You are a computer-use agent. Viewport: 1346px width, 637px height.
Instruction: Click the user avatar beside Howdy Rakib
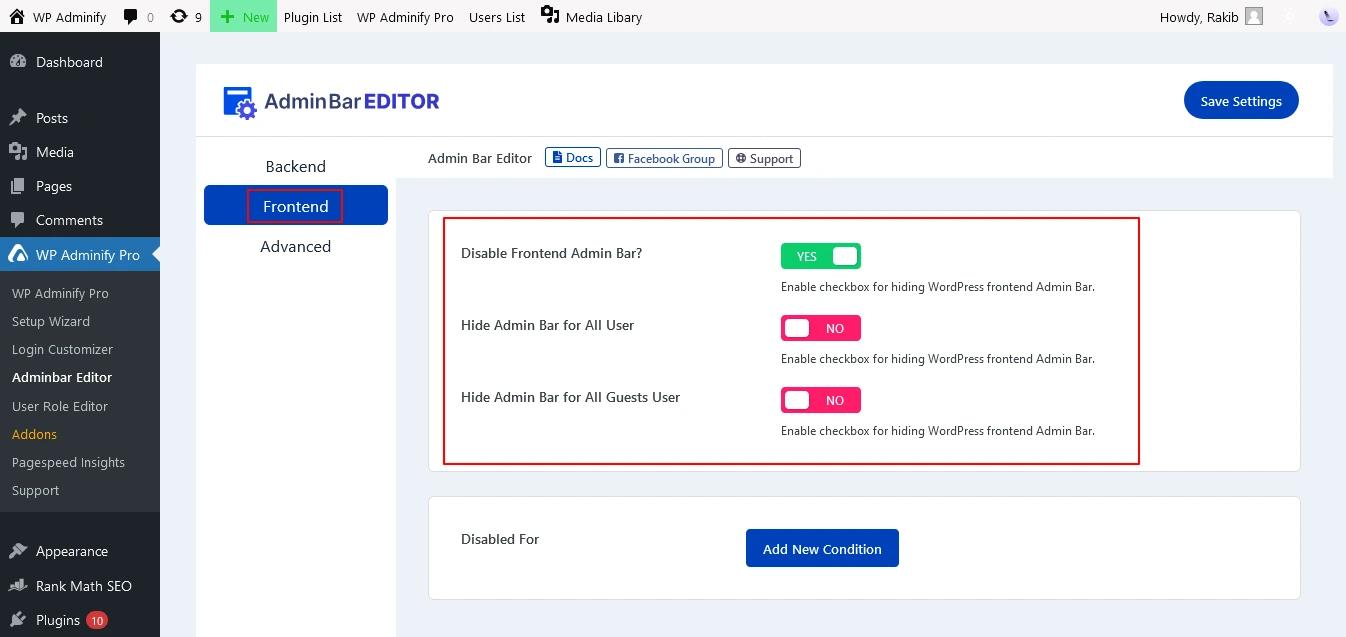pyautogui.click(x=1253, y=16)
